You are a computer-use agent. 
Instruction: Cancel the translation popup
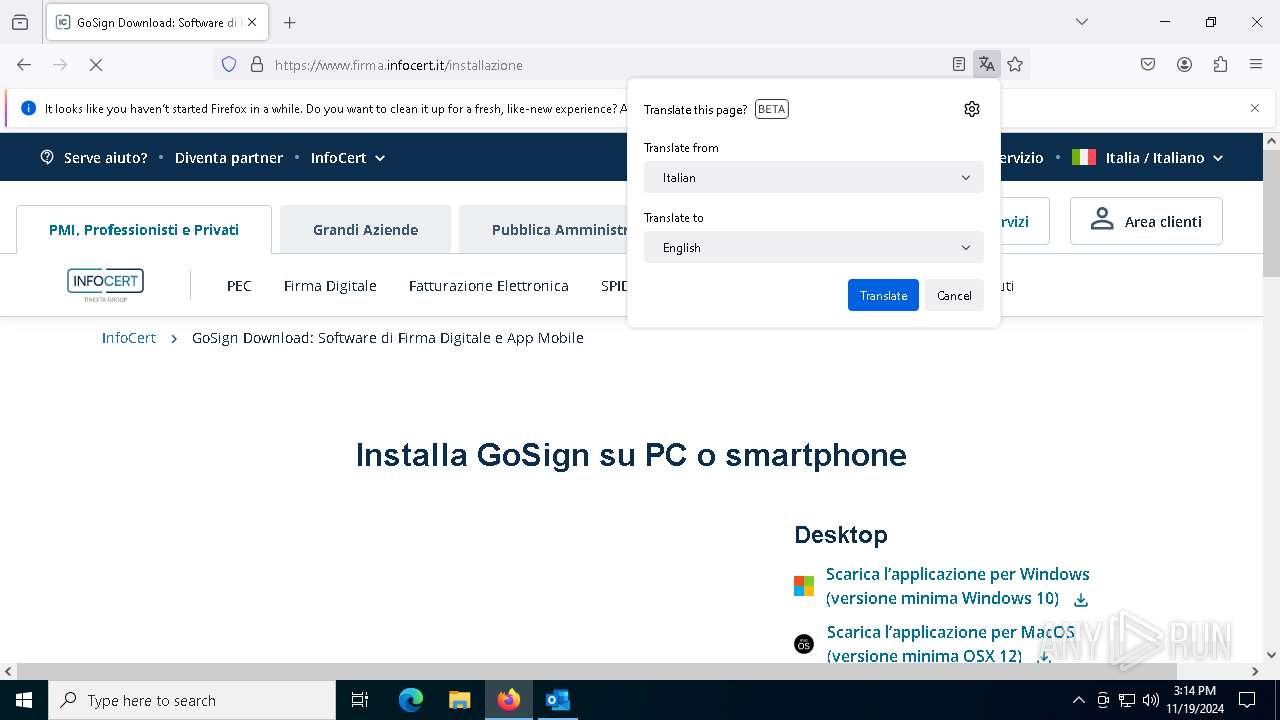[954, 295]
